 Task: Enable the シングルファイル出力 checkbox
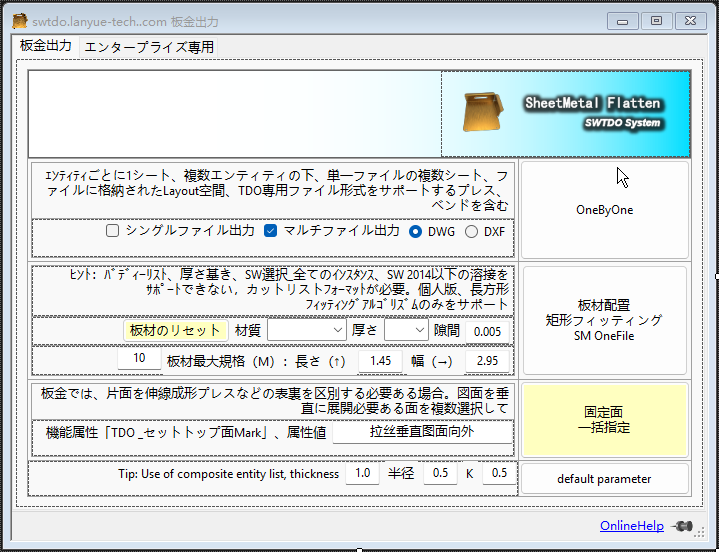113,231
